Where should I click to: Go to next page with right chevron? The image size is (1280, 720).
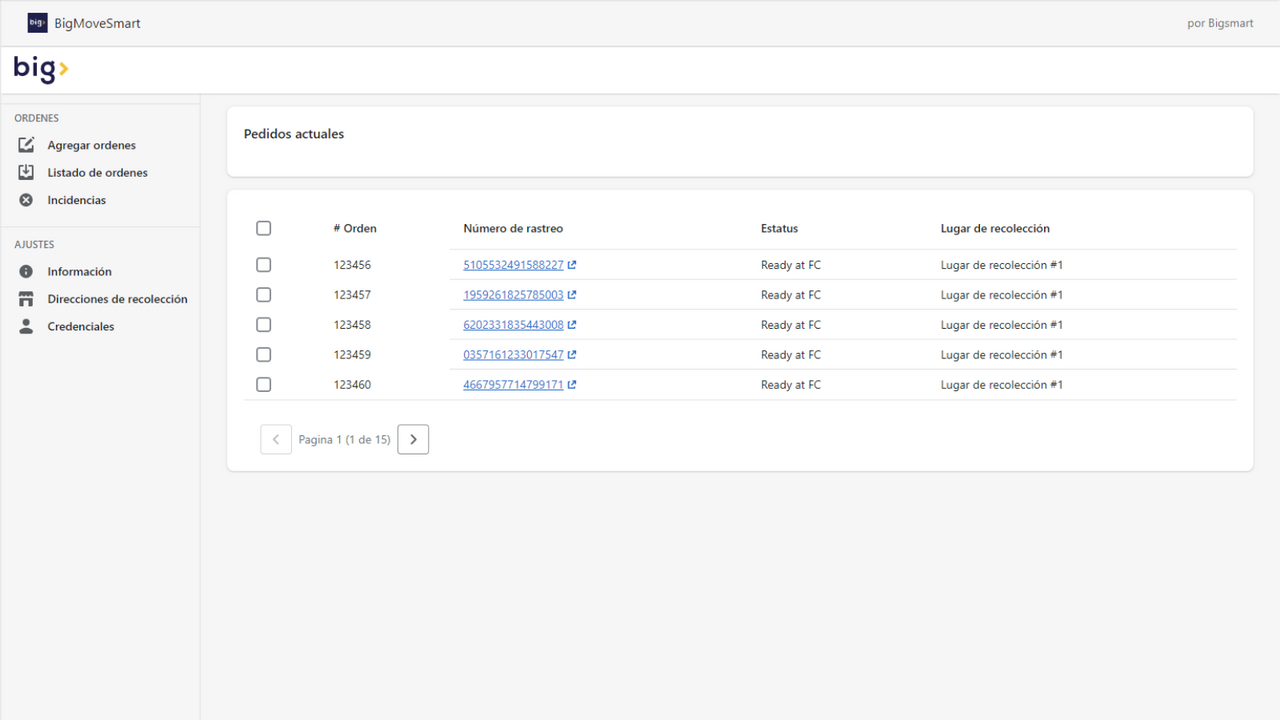click(413, 439)
